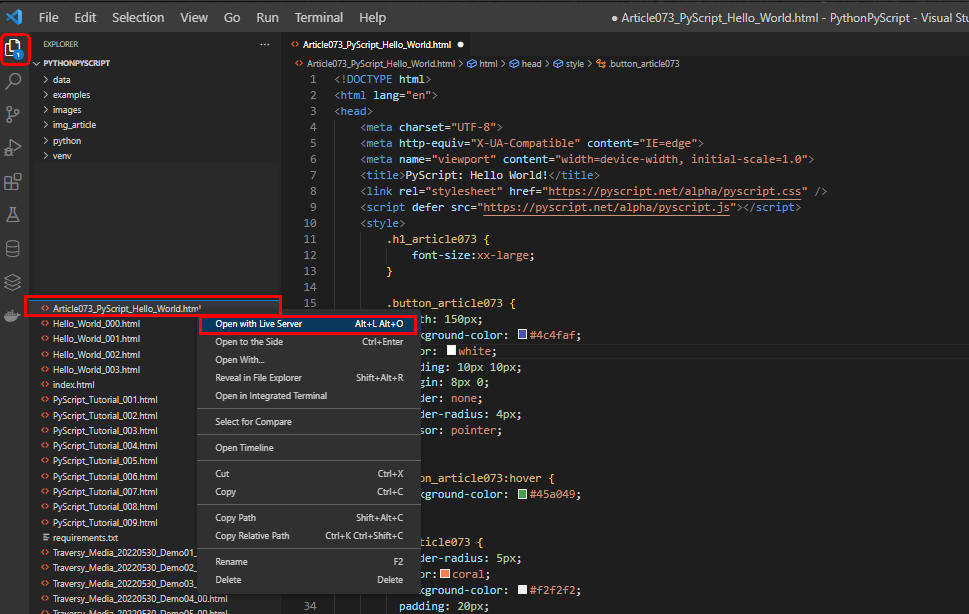Open the Run and Debug view icon
969x614 pixels.
coord(13,148)
